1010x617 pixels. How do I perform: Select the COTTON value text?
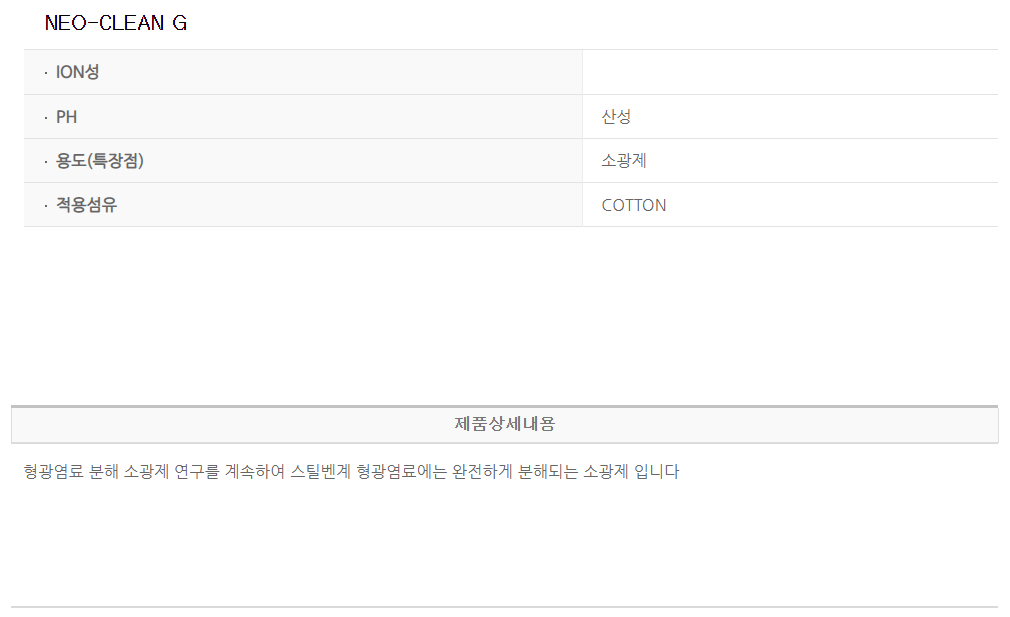click(634, 205)
